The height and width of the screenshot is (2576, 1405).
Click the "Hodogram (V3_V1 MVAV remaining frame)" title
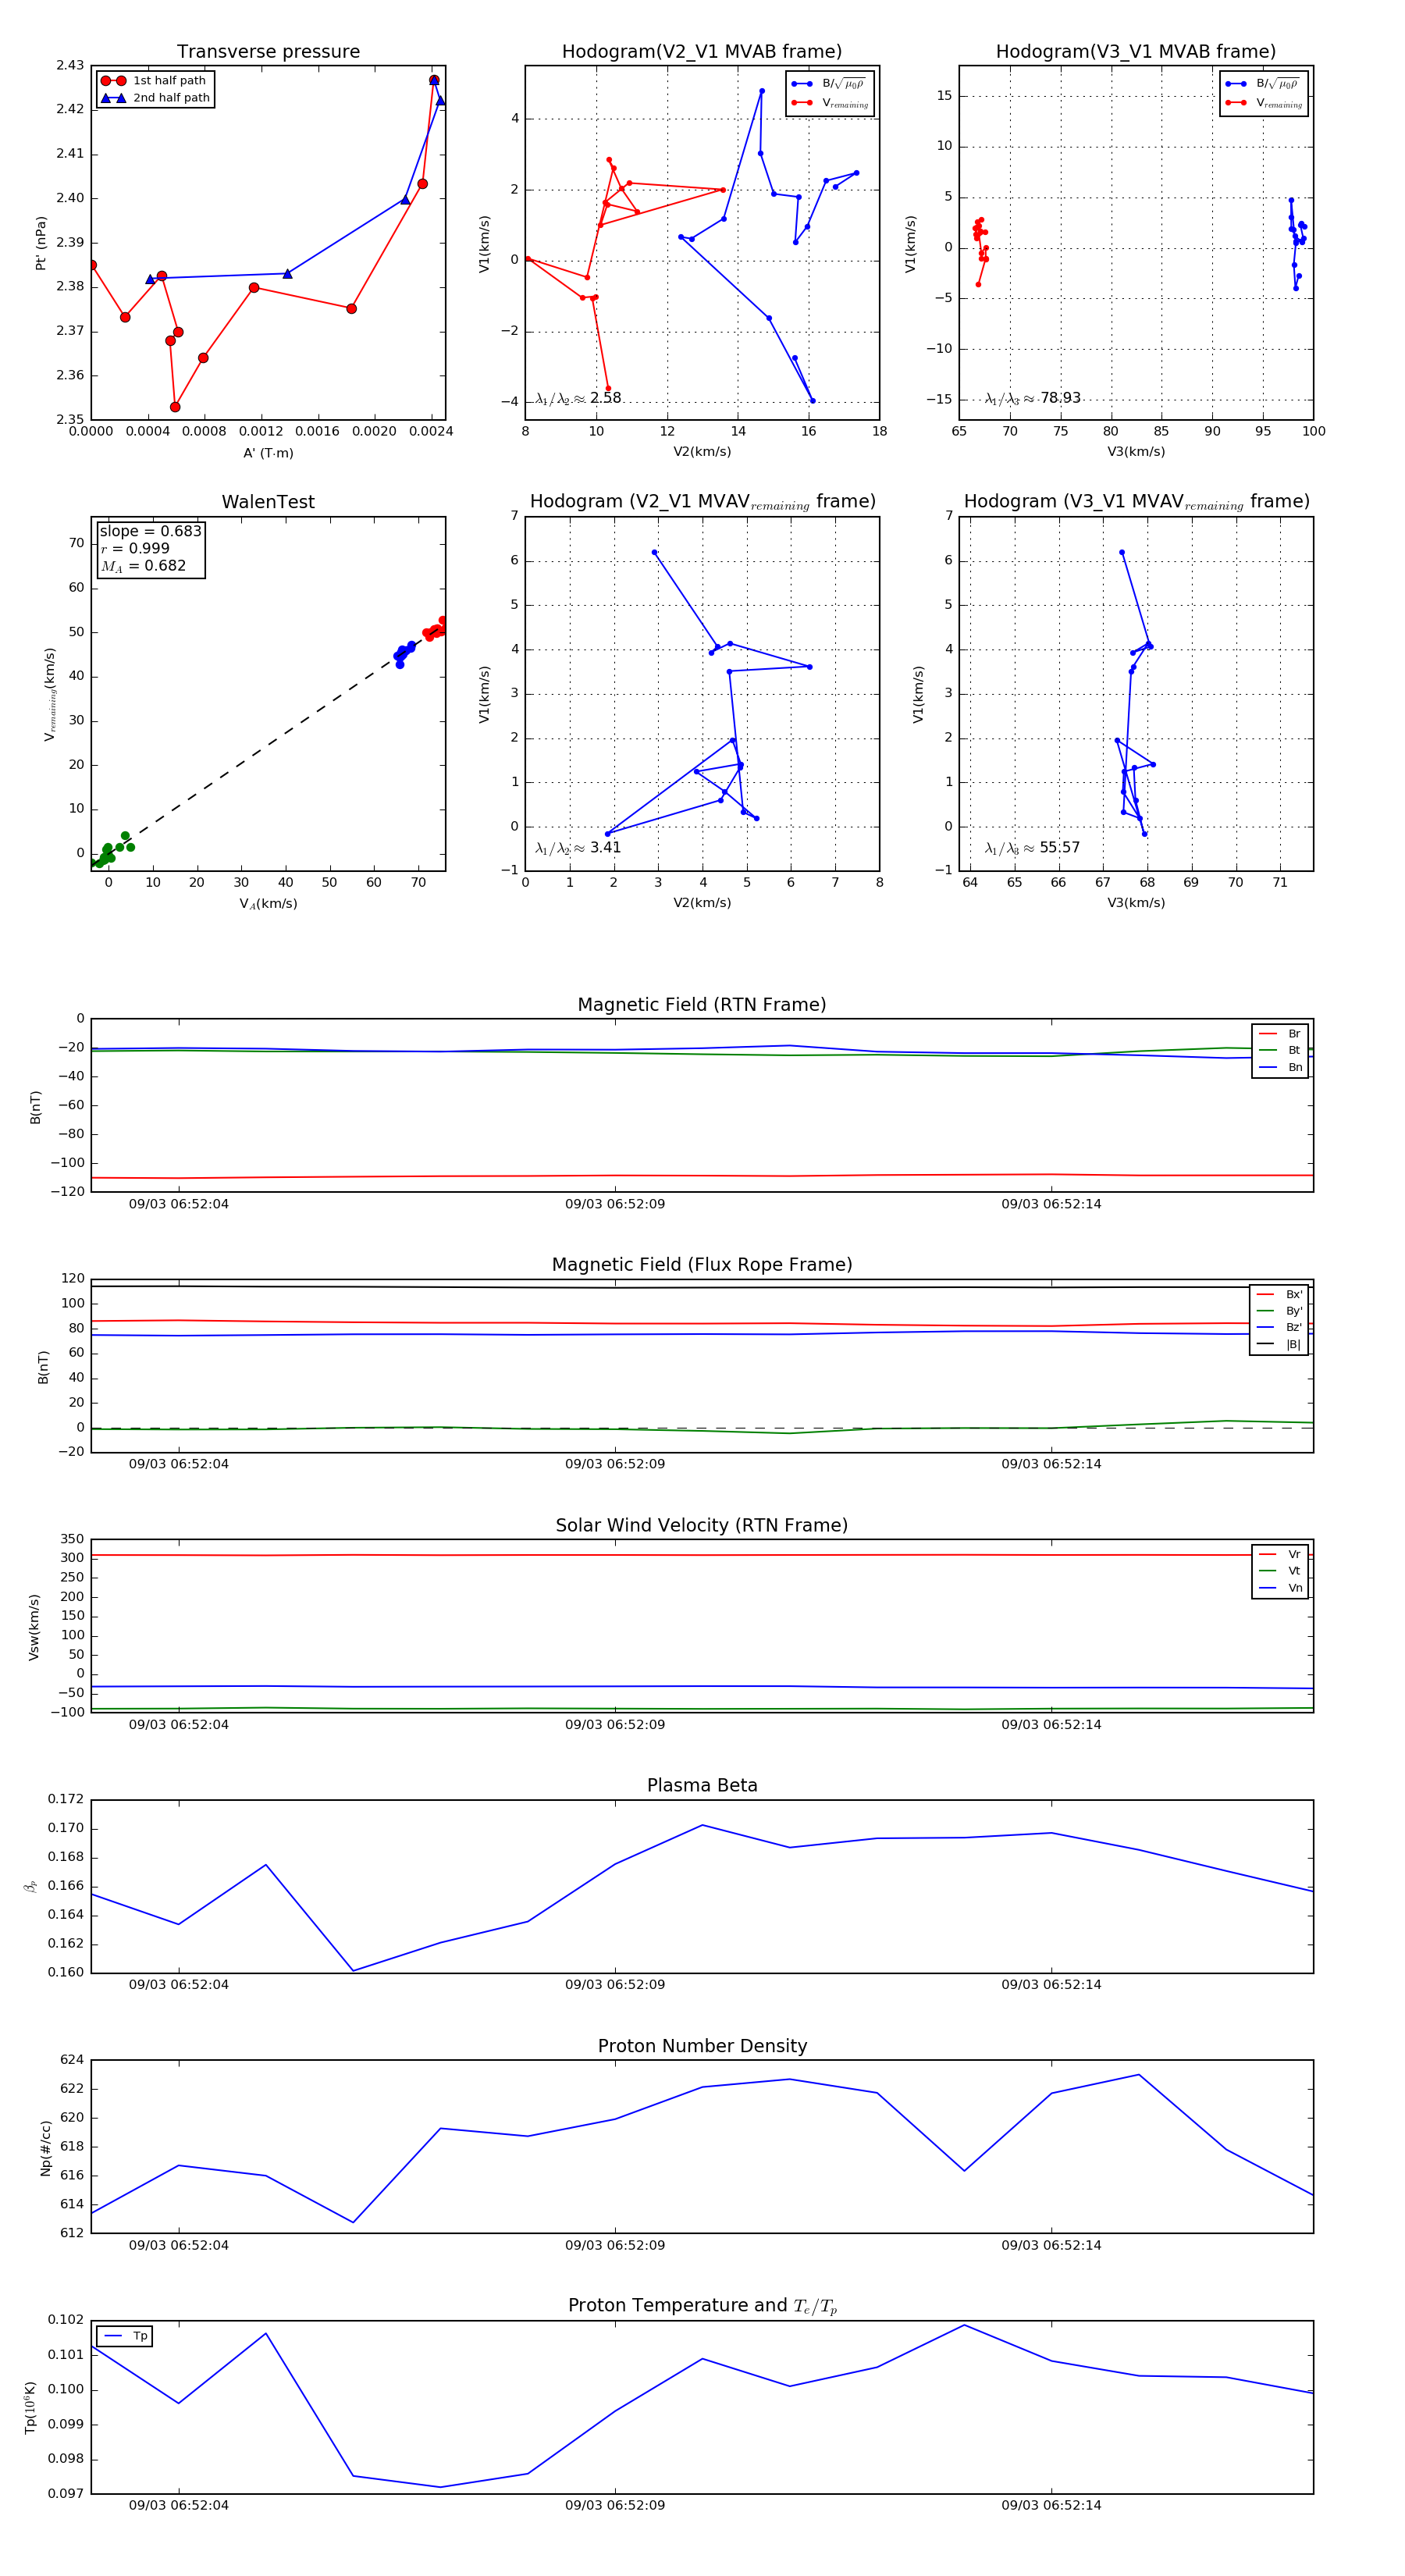click(x=1136, y=502)
